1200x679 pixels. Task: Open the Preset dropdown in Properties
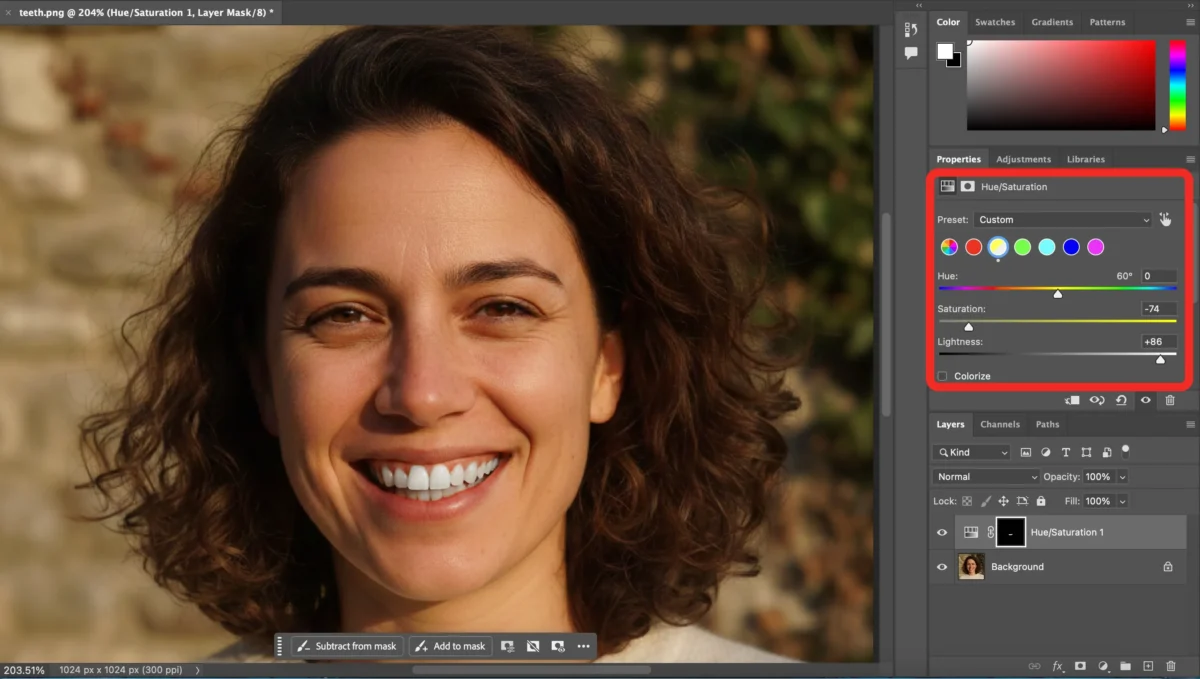(x=1063, y=219)
